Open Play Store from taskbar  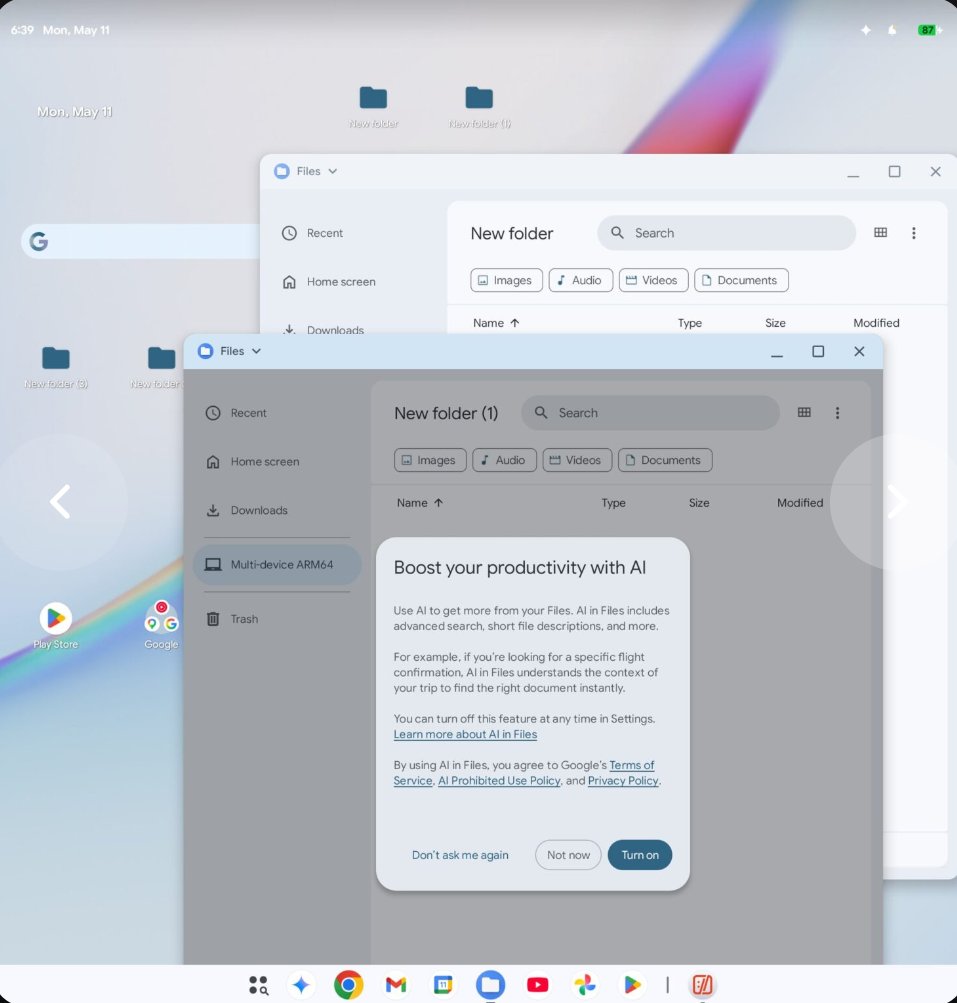coord(632,984)
